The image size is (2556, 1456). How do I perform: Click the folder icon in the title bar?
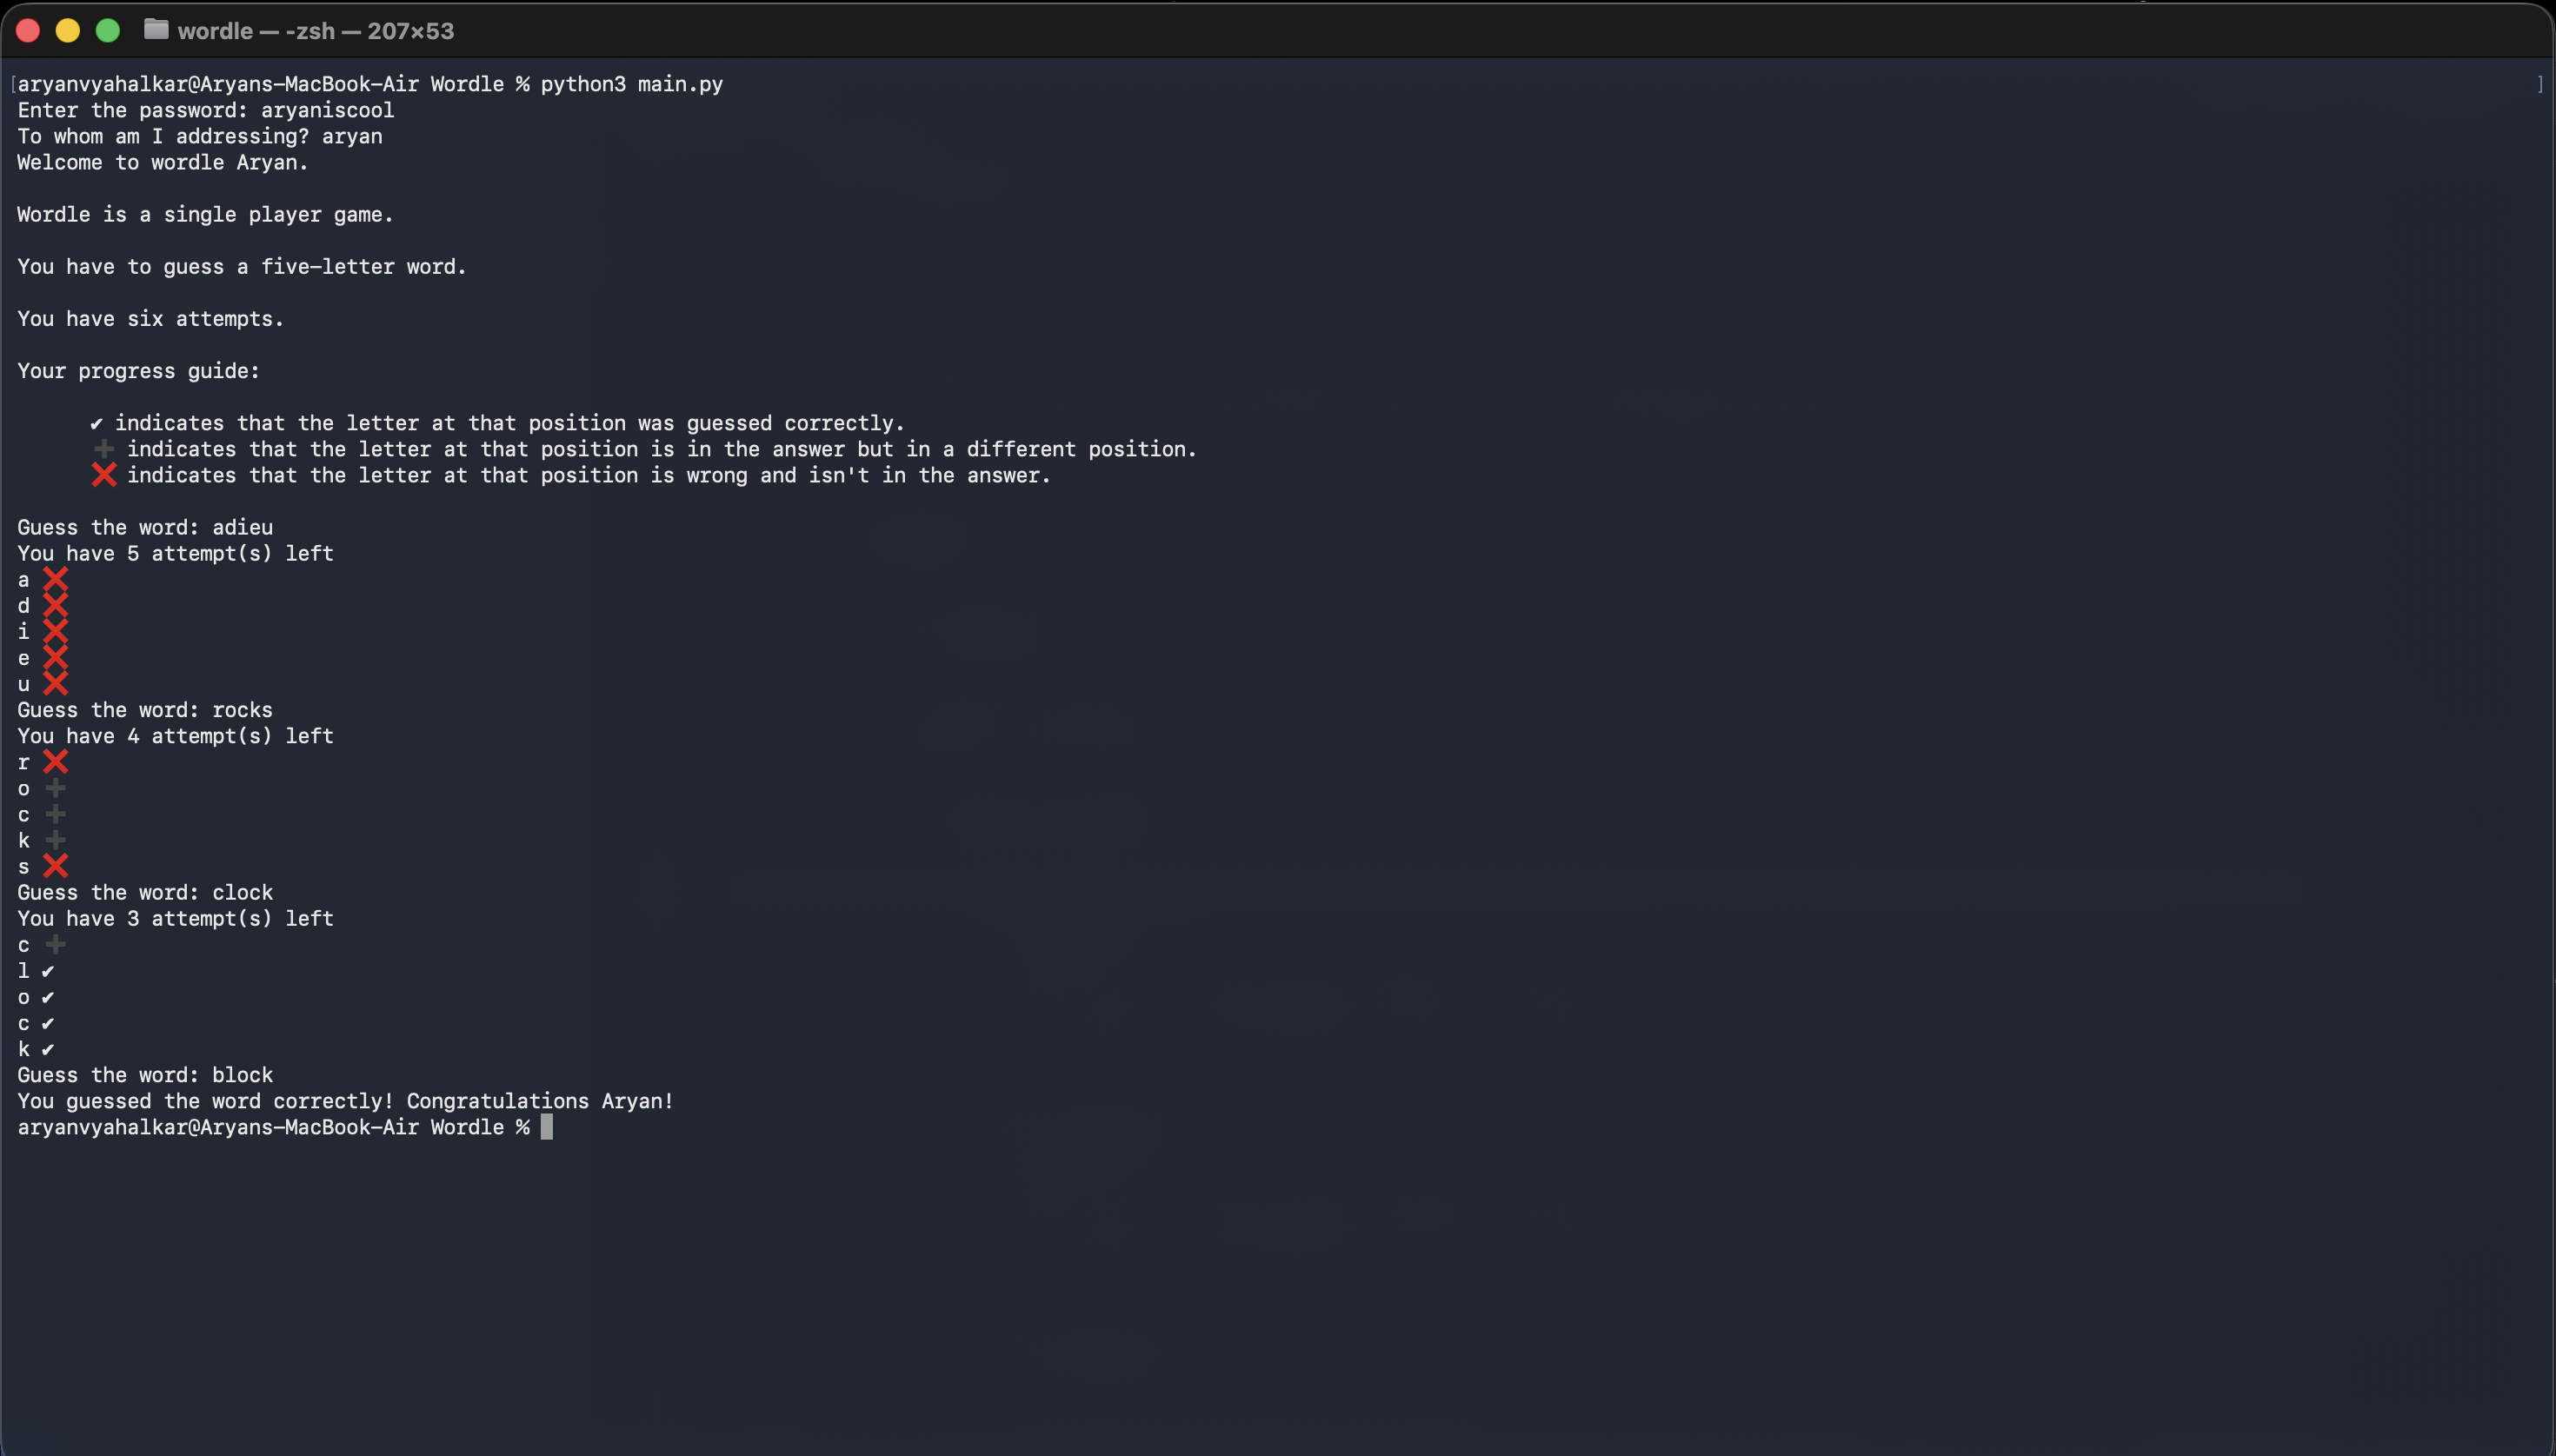(x=156, y=30)
